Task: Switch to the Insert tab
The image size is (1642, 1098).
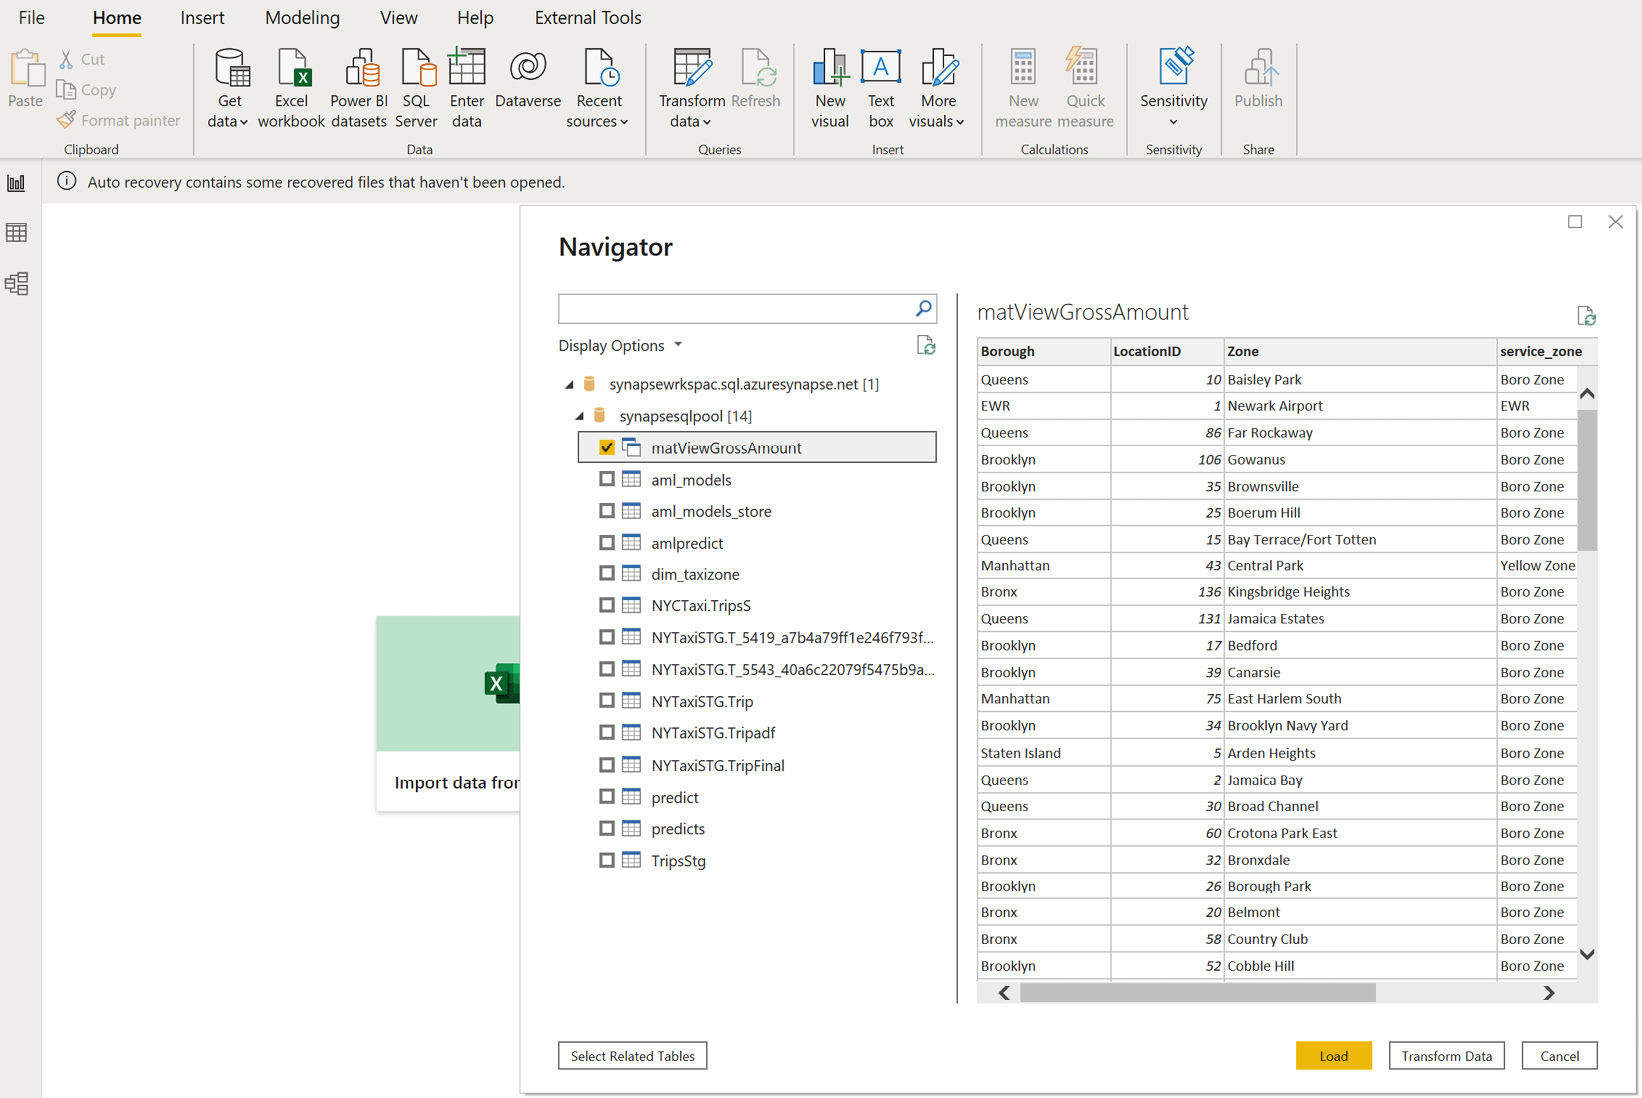Action: 202,18
